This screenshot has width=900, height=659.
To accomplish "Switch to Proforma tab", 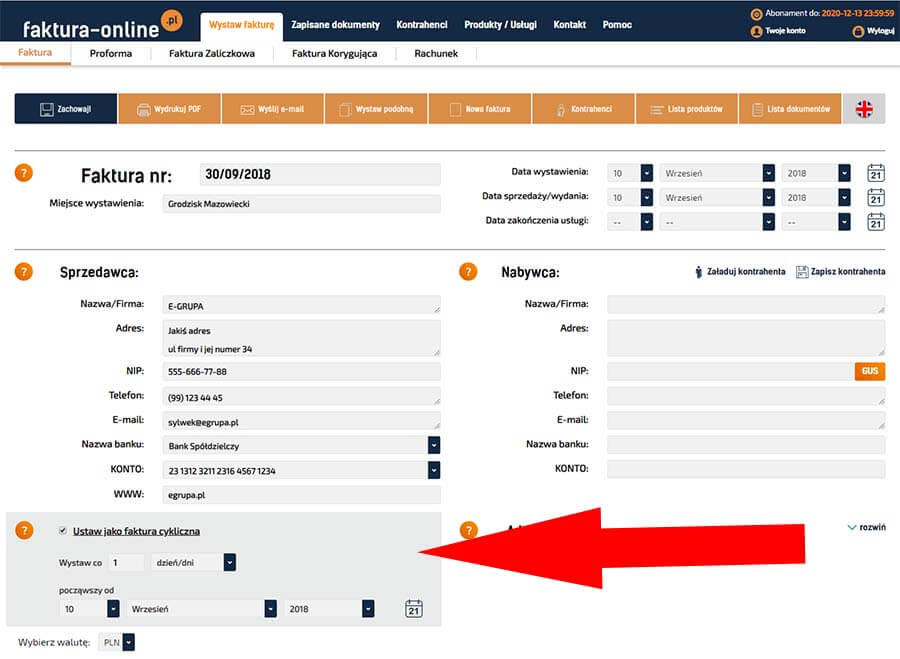I will click(x=111, y=53).
